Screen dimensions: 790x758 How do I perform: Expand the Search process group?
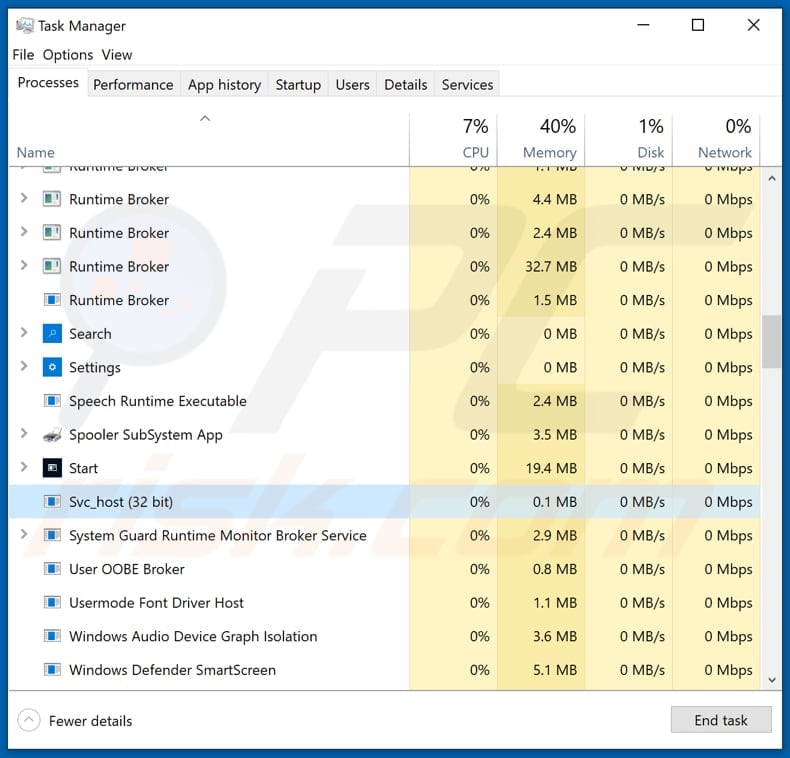coord(24,332)
